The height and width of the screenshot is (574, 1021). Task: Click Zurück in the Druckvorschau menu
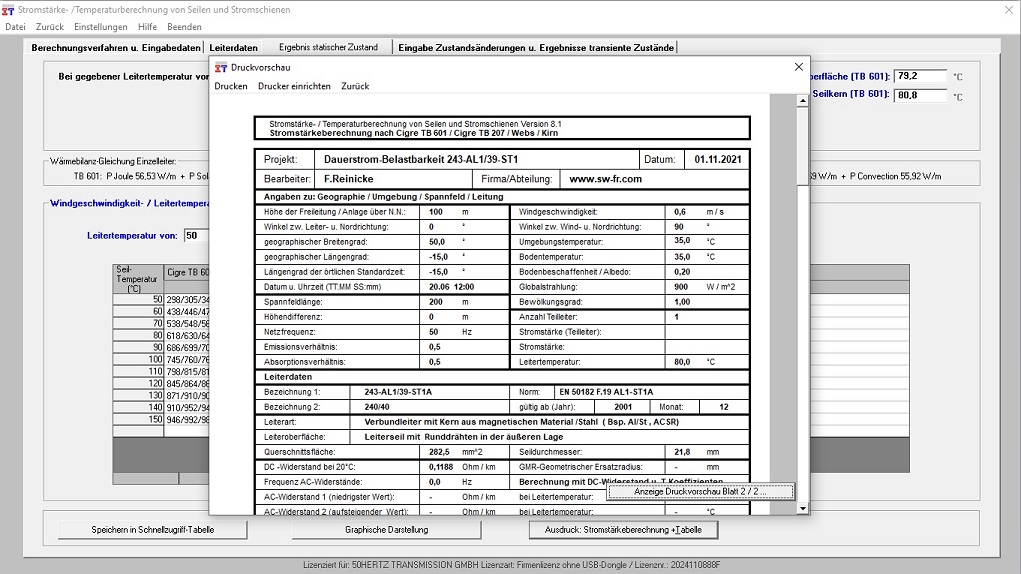tap(355, 86)
